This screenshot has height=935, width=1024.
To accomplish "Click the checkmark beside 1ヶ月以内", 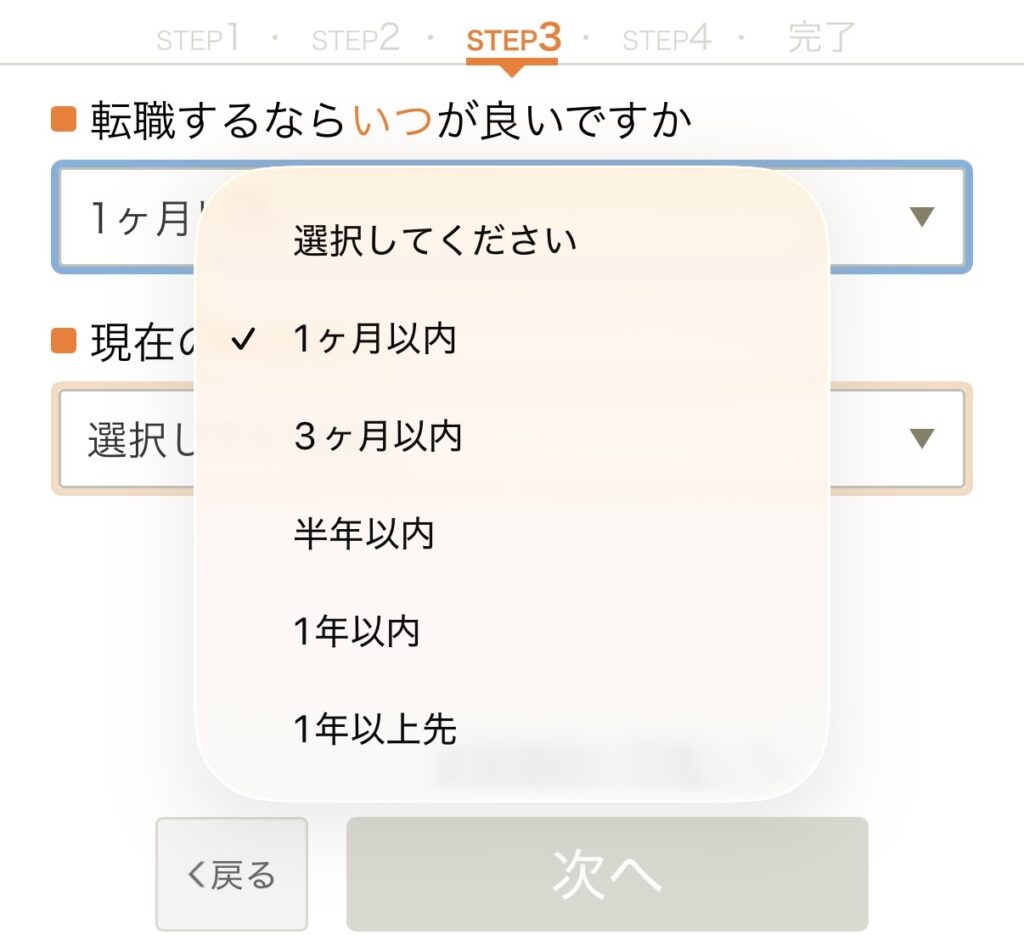I will click(x=243, y=340).
